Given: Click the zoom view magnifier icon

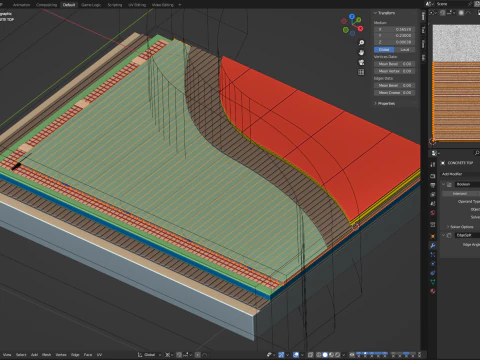Looking at the screenshot, I should click(361, 43).
